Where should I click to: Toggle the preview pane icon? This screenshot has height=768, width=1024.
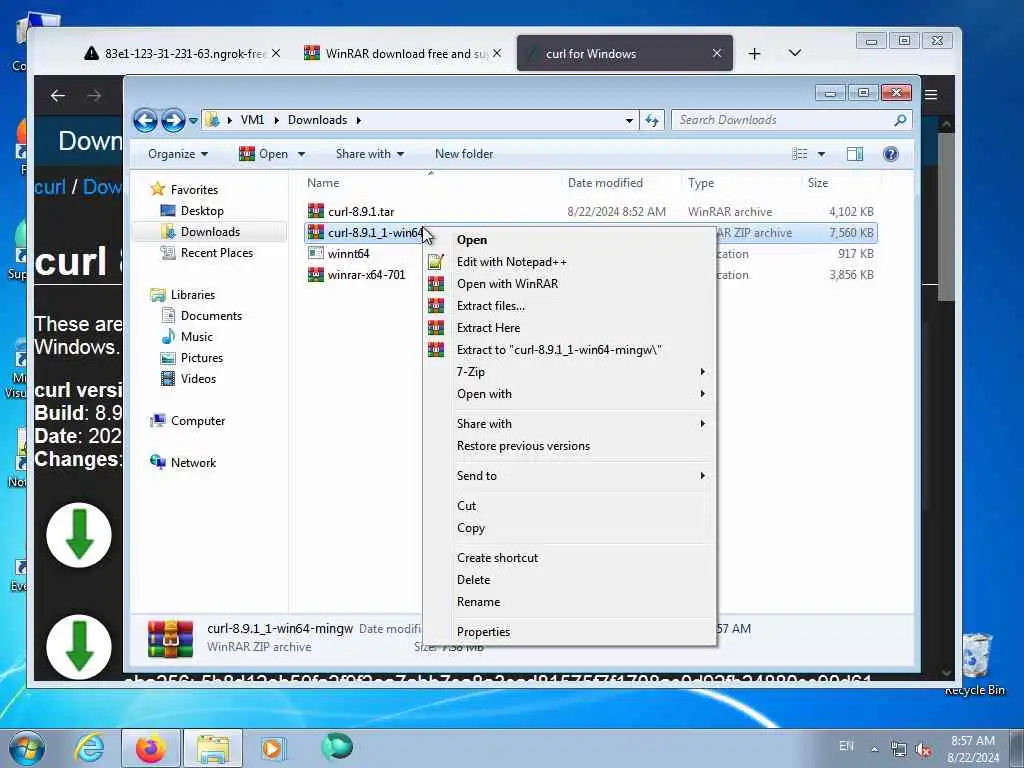point(854,154)
